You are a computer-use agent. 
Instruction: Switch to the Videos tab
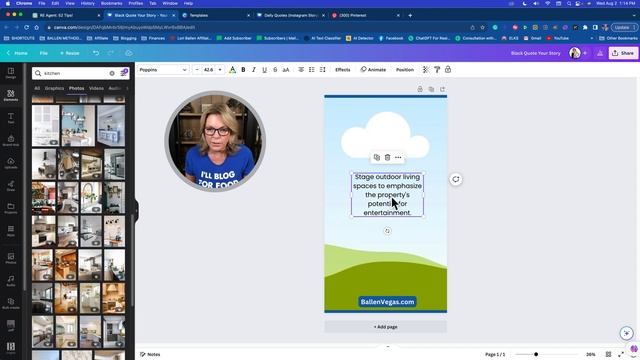96,88
